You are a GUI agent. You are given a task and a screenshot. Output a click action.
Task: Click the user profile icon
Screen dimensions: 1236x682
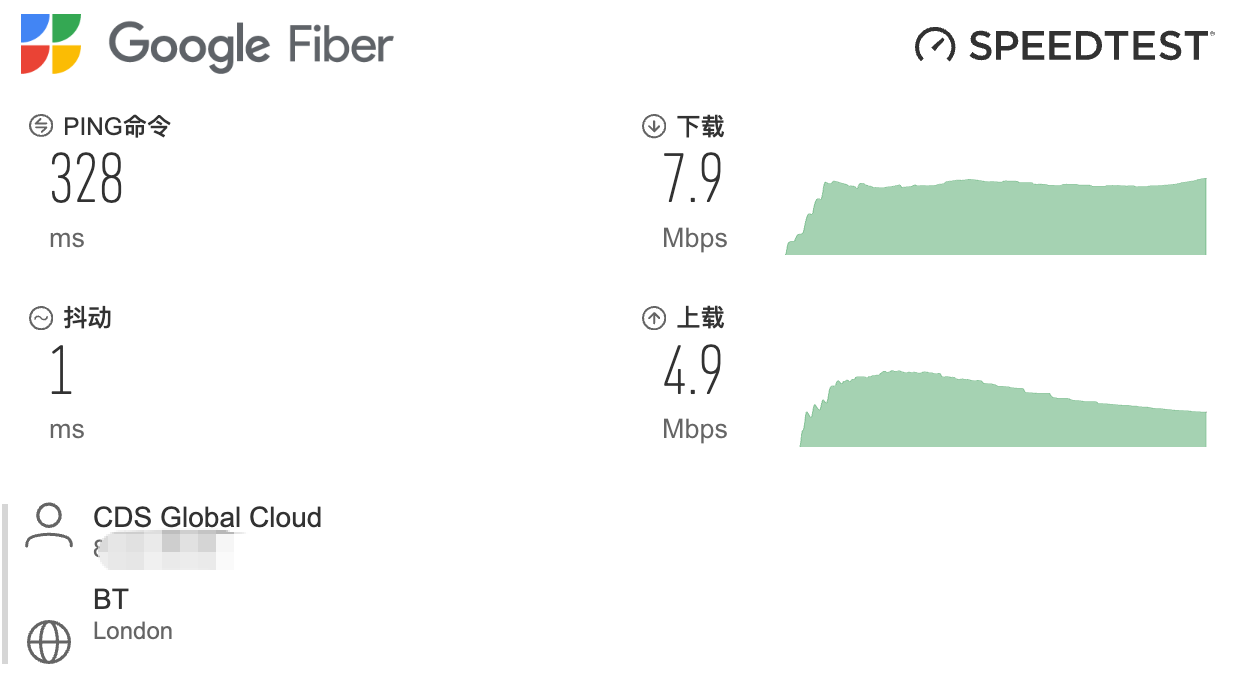pos(49,526)
